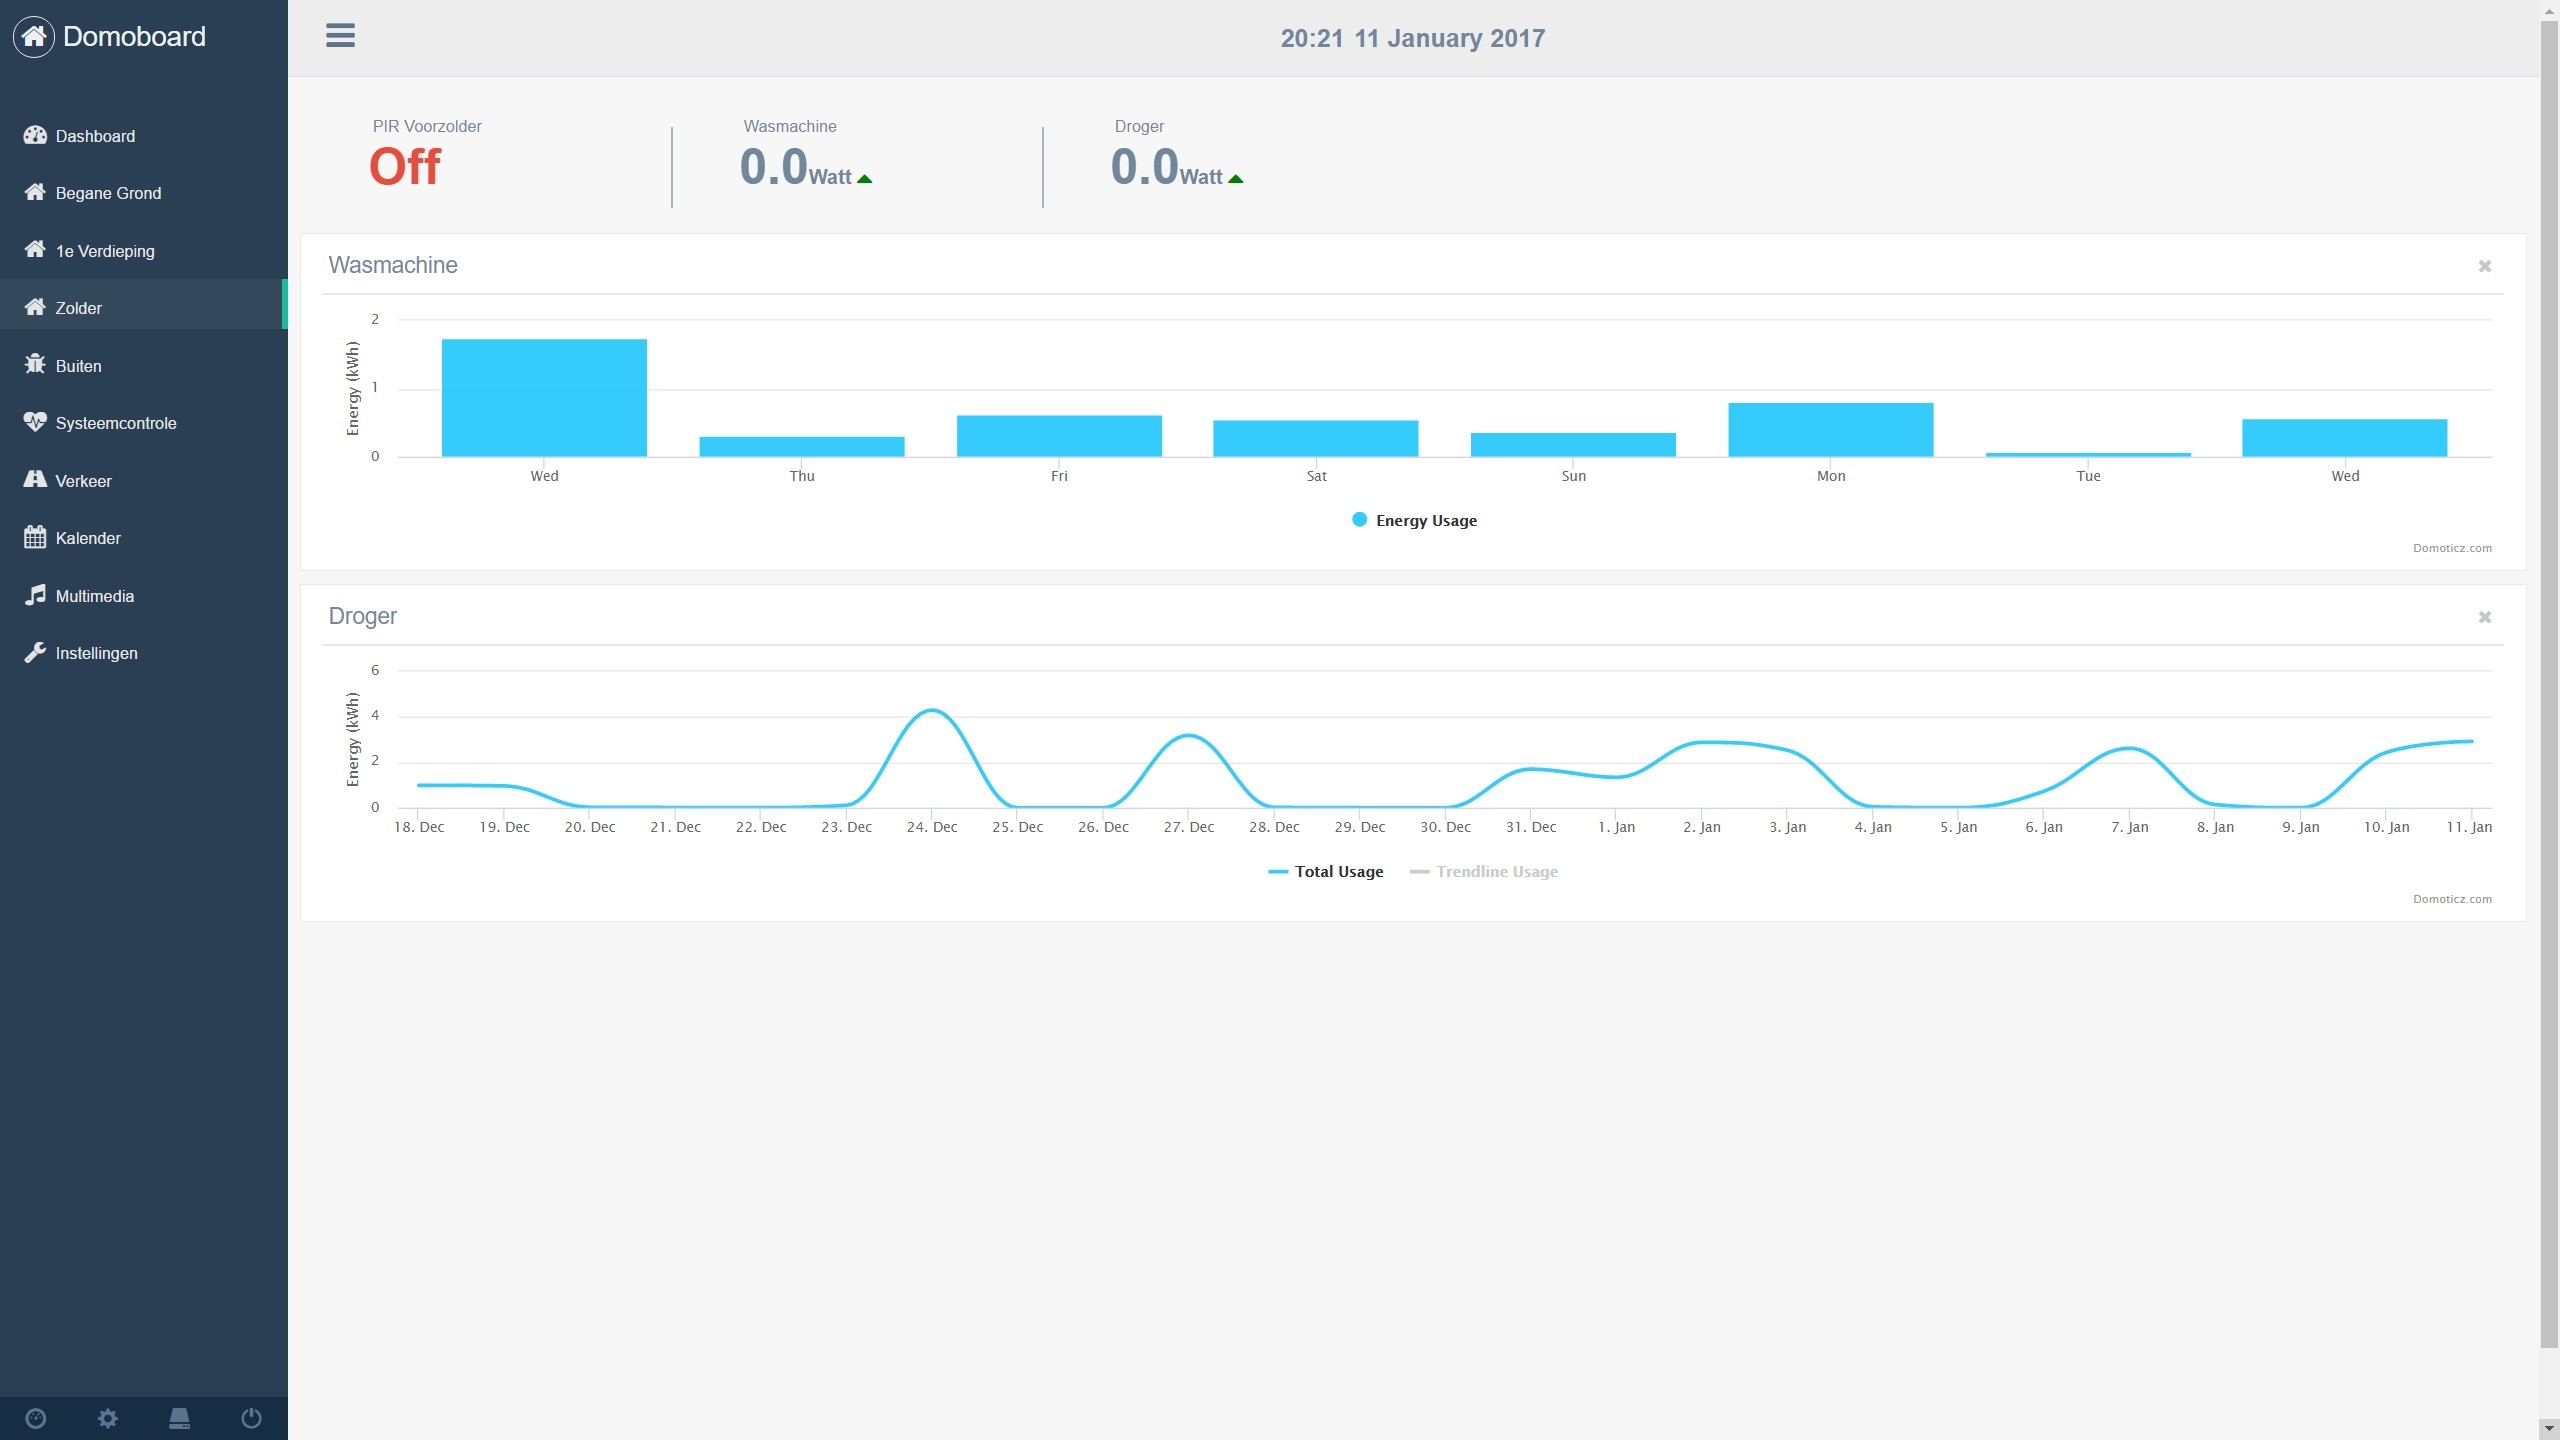Click the bug icon next to Buiten
2560x1440 pixels.
point(35,364)
